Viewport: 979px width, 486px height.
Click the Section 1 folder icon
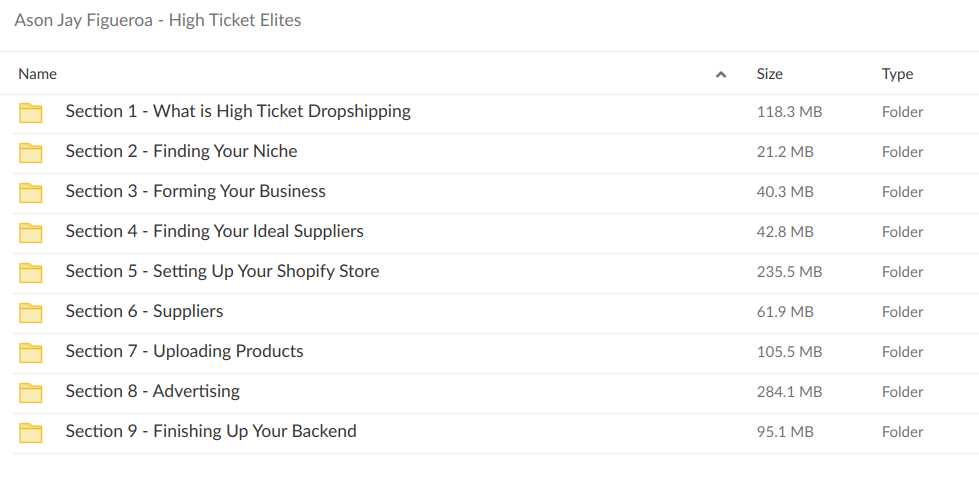(x=31, y=112)
